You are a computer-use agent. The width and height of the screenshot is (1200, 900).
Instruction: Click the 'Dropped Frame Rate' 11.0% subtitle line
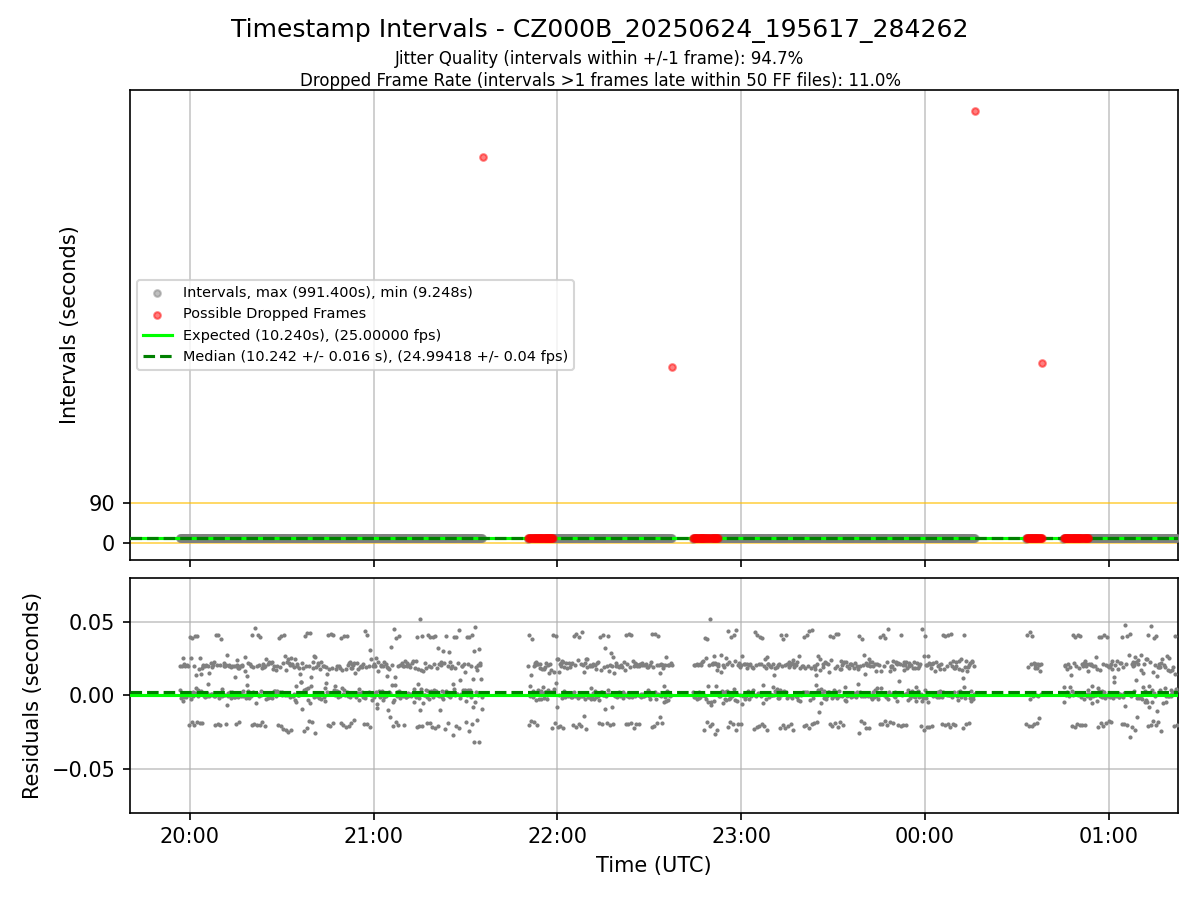click(600, 80)
